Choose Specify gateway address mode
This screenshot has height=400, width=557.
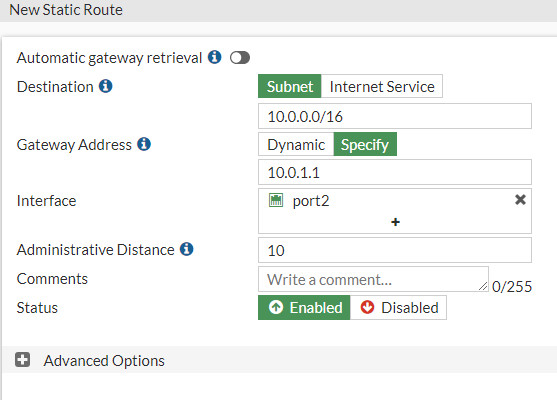coord(365,144)
